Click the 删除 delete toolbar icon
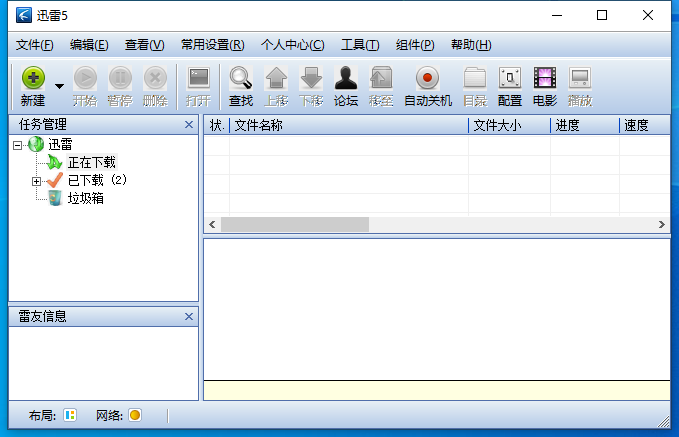 pos(155,86)
